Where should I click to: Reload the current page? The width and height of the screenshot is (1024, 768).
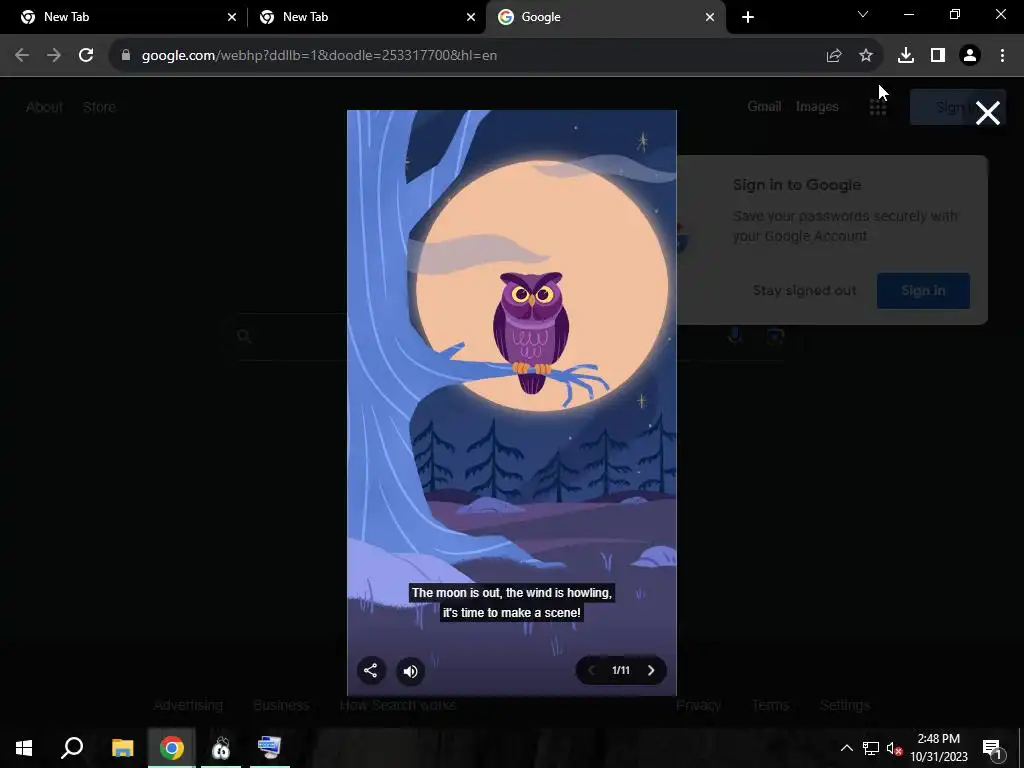click(86, 56)
